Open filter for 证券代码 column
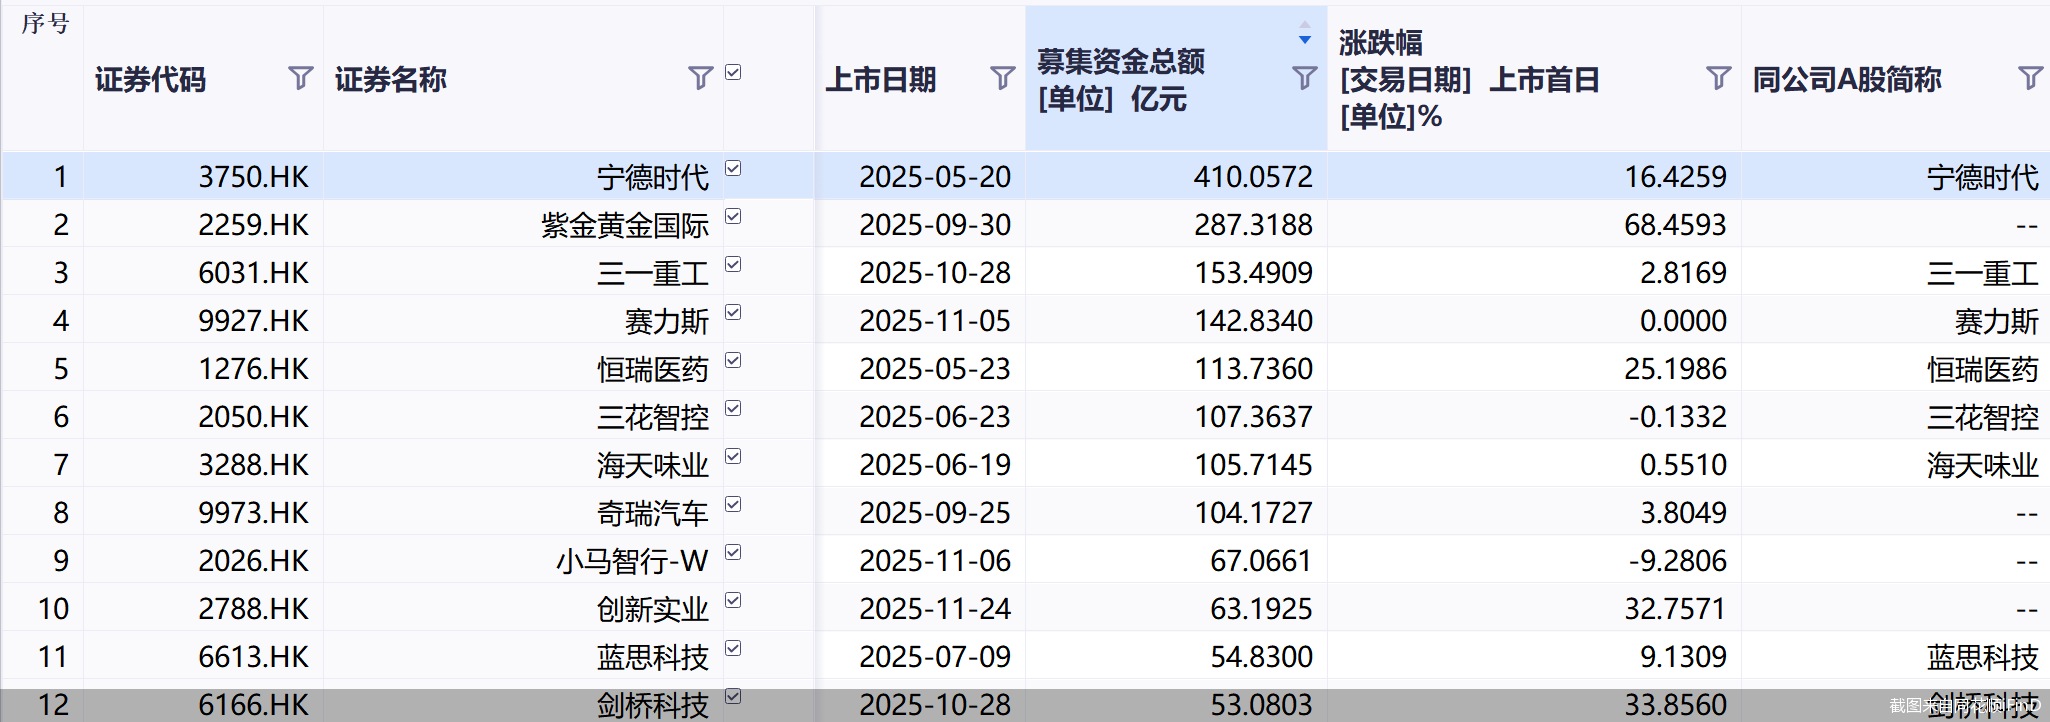The image size is (2050, 722). pyautogui.click(x=300, y=78)
